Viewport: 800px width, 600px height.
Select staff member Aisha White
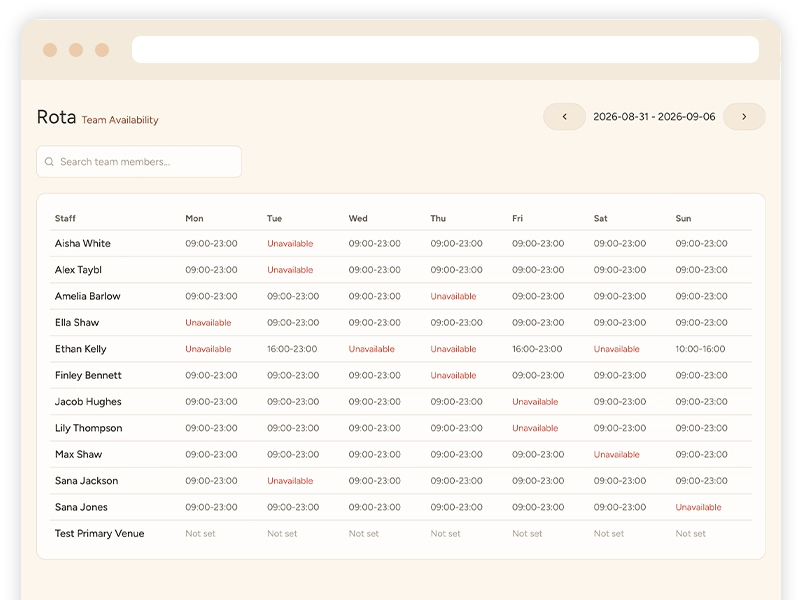(83, 243)
